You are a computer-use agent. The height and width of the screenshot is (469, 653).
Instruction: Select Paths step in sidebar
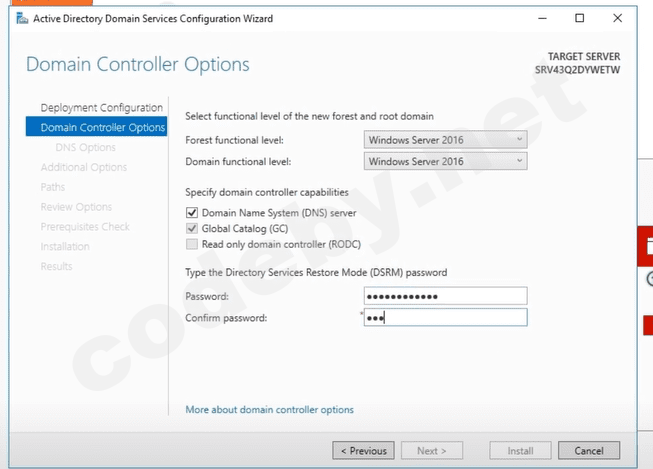pos(52,187)
